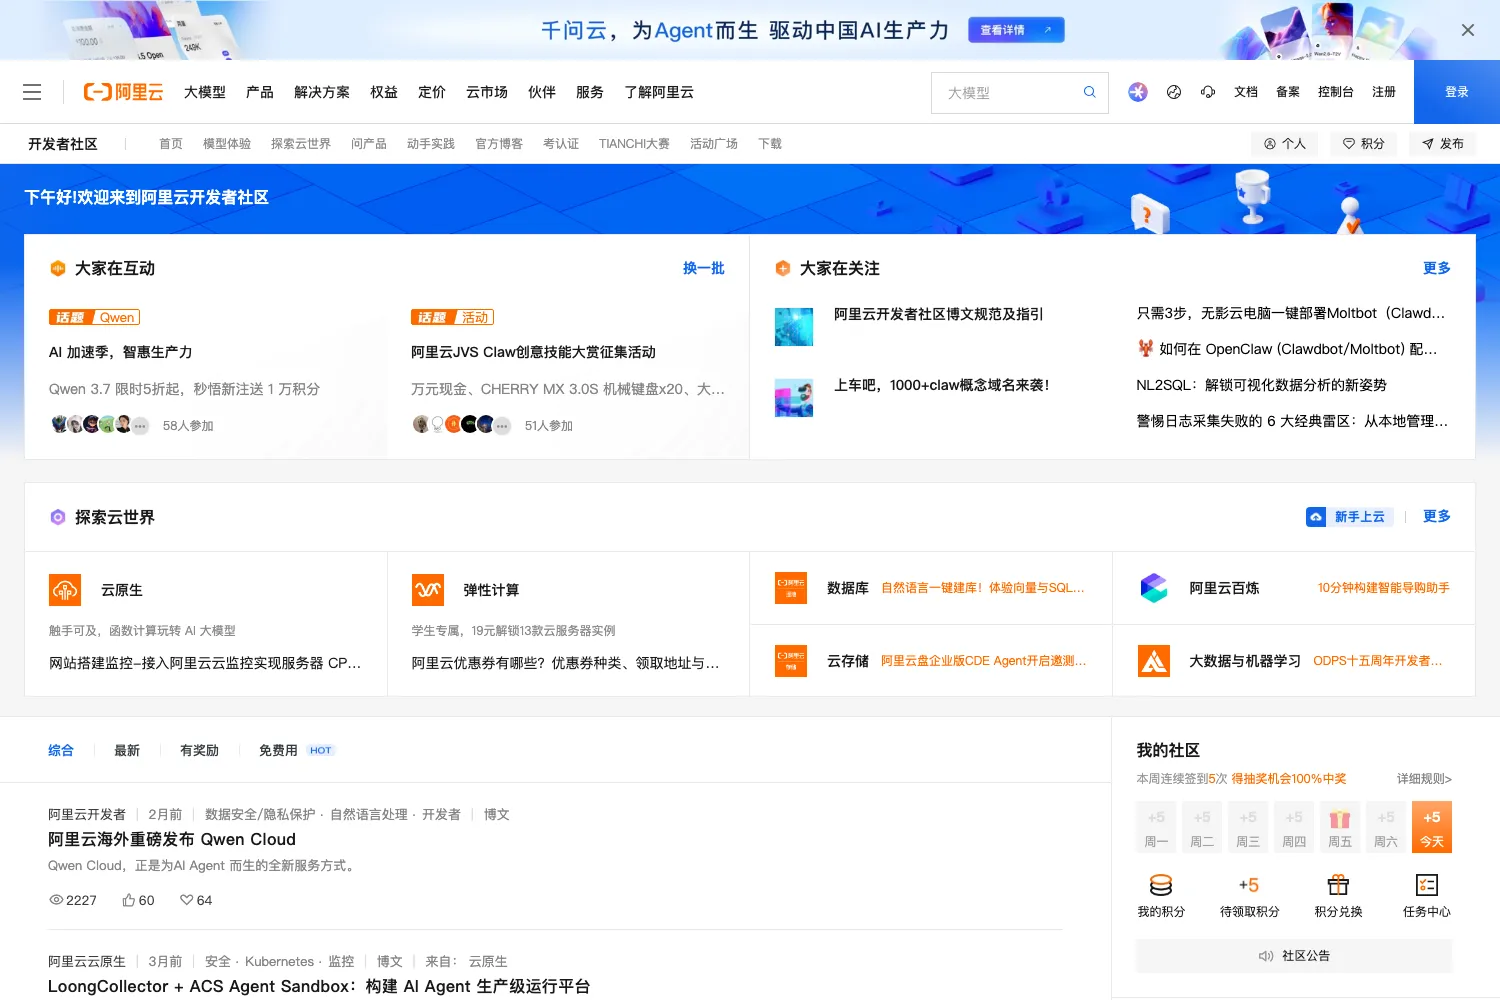
Task: Click the 新手上云 cloud button
Action: (x=1350, y=517)
